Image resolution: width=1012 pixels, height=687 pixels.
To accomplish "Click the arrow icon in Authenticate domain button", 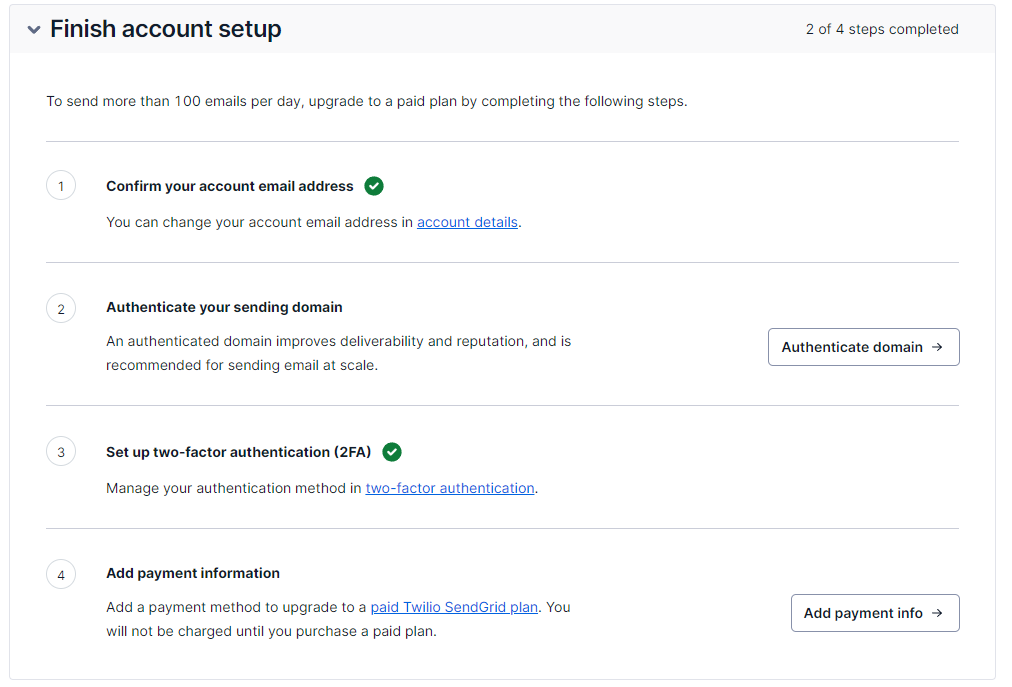I will point(937,347).
